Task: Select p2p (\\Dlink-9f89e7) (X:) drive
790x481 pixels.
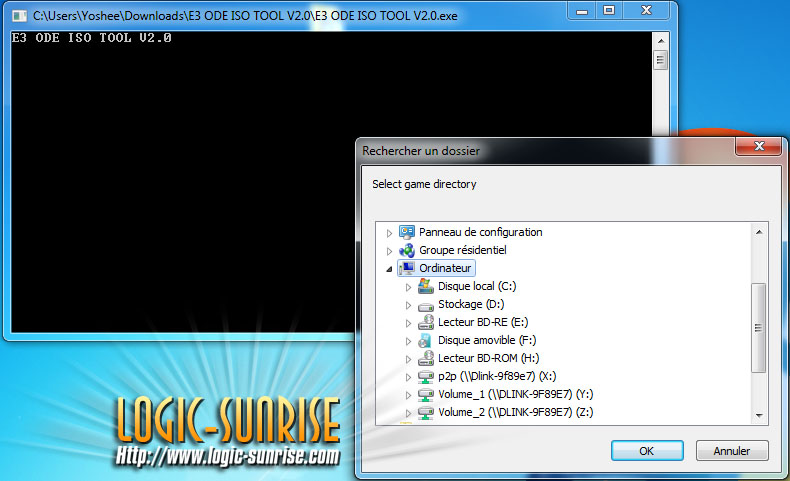Action: click(x=497, y=376)
